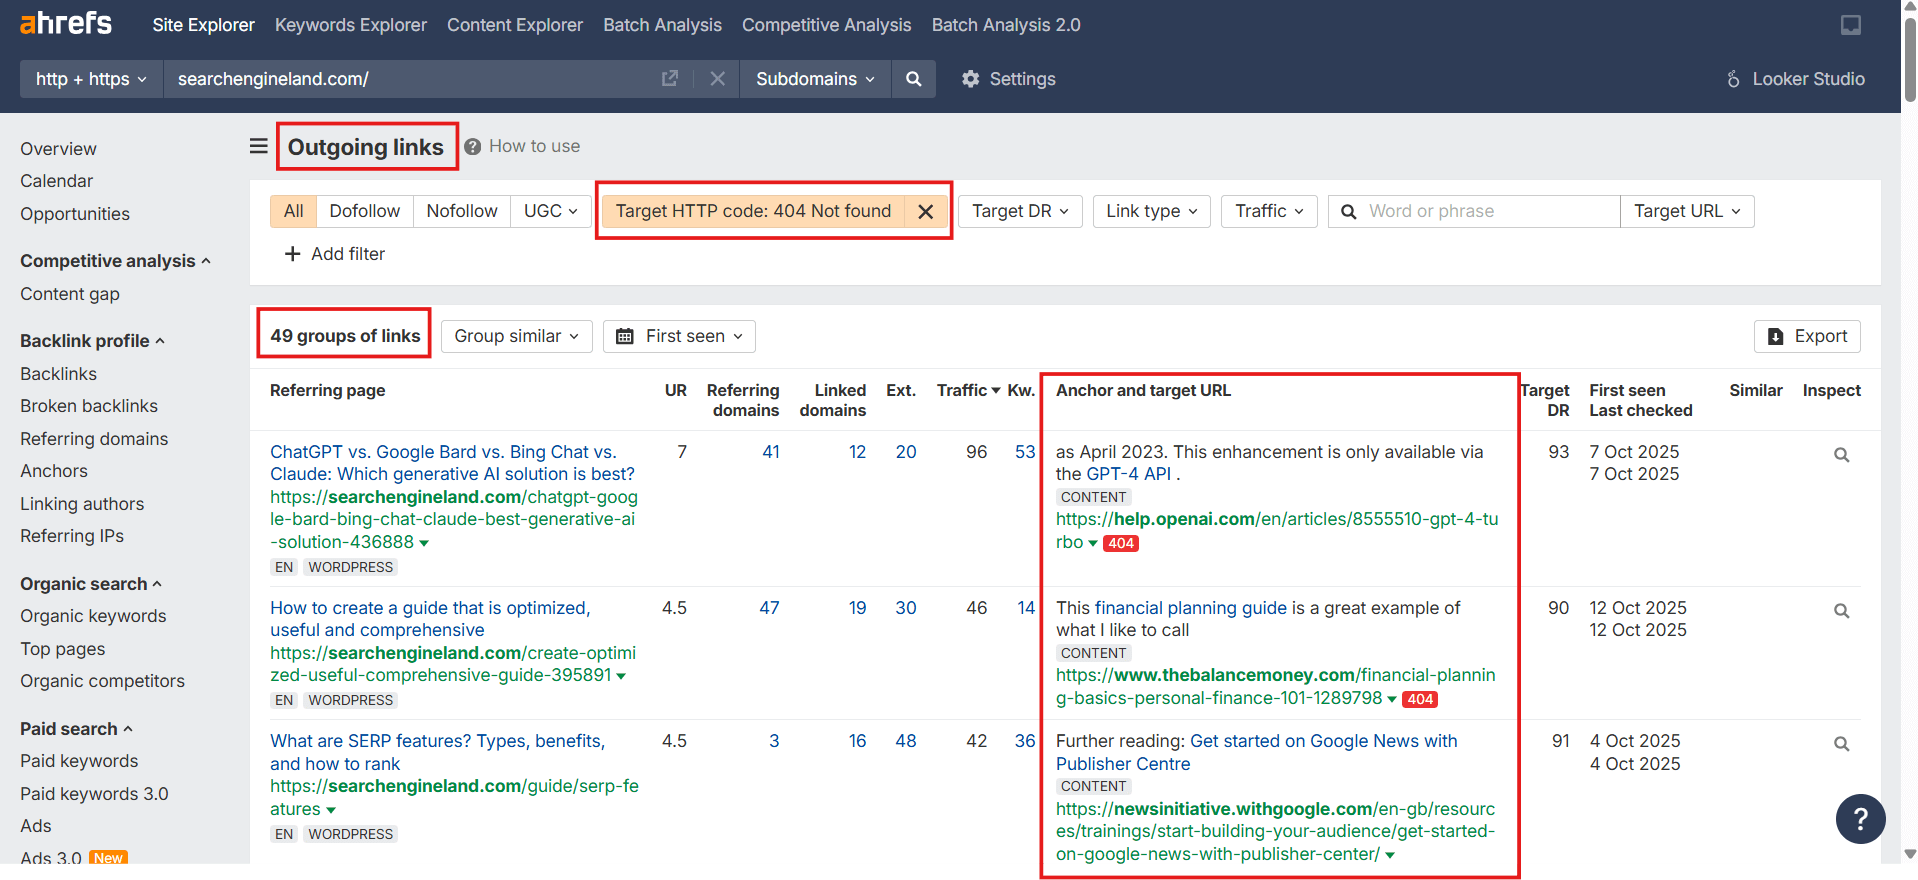Screen dimensions: 1918x880
Task: Open URL in new tab icon
Action: click(x=670, y=78)
